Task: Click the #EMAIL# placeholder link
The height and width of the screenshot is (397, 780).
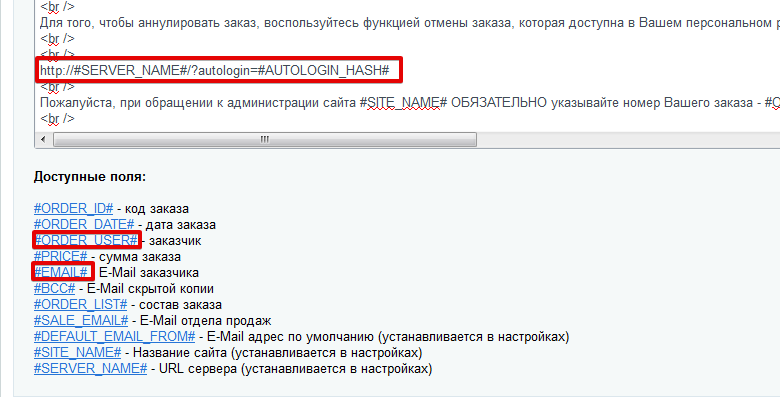Action: click(x=61, y=273)
